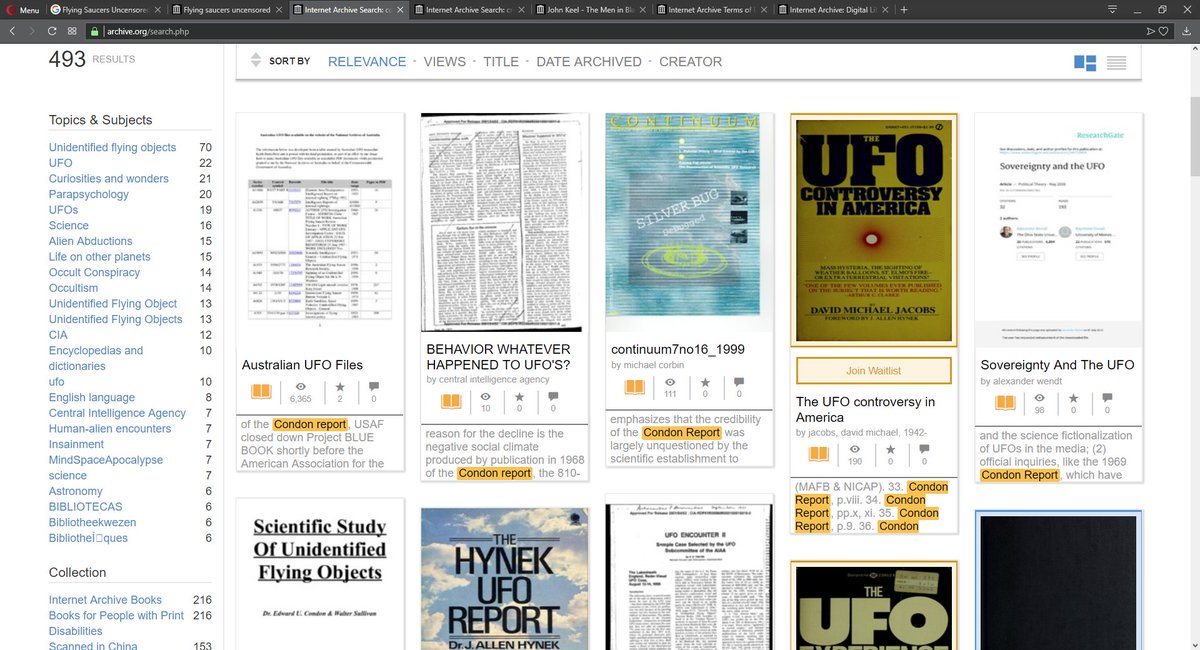Click the heart bookmark icon in address bar
The height and width of the screenshot is (650, 1200).
[x=1165, y=31]
